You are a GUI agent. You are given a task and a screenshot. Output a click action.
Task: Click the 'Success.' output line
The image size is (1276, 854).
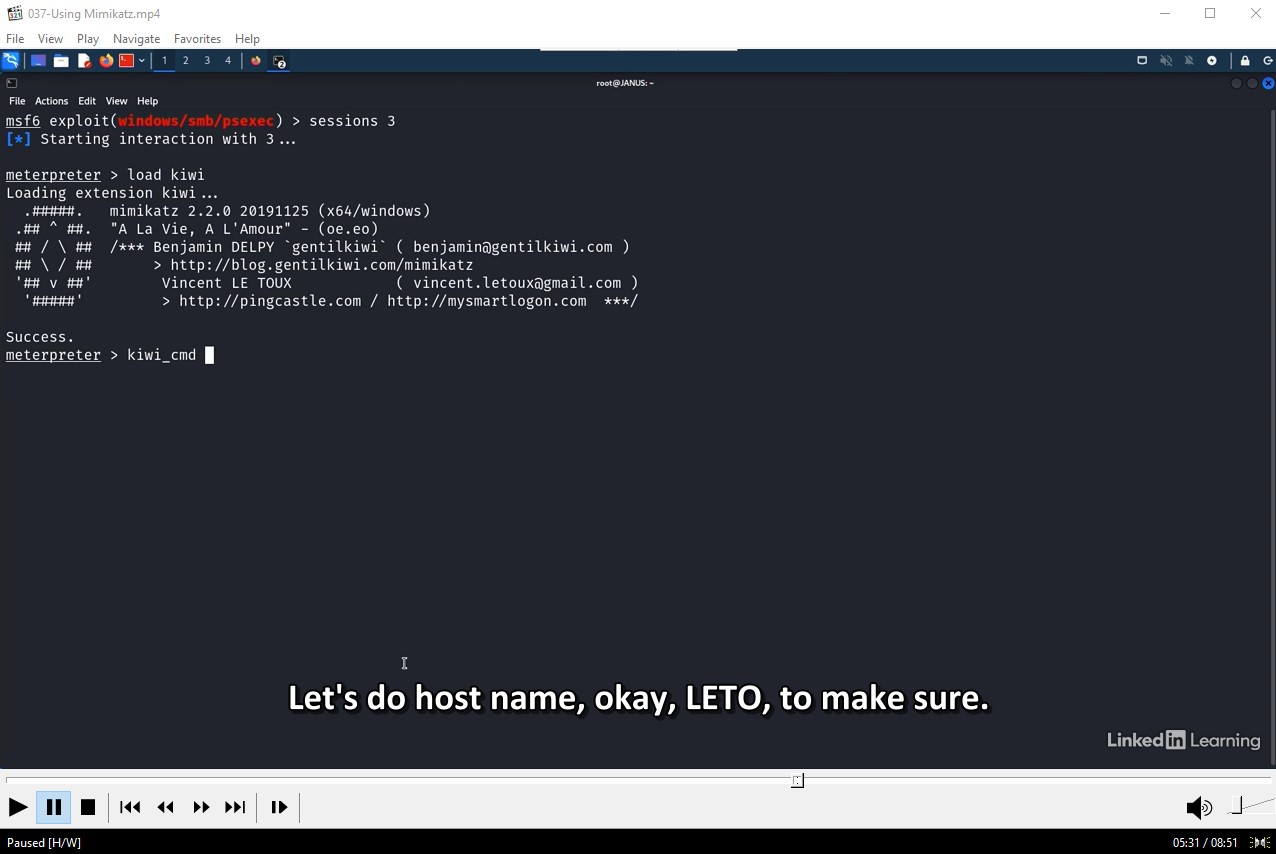[40, 337]
